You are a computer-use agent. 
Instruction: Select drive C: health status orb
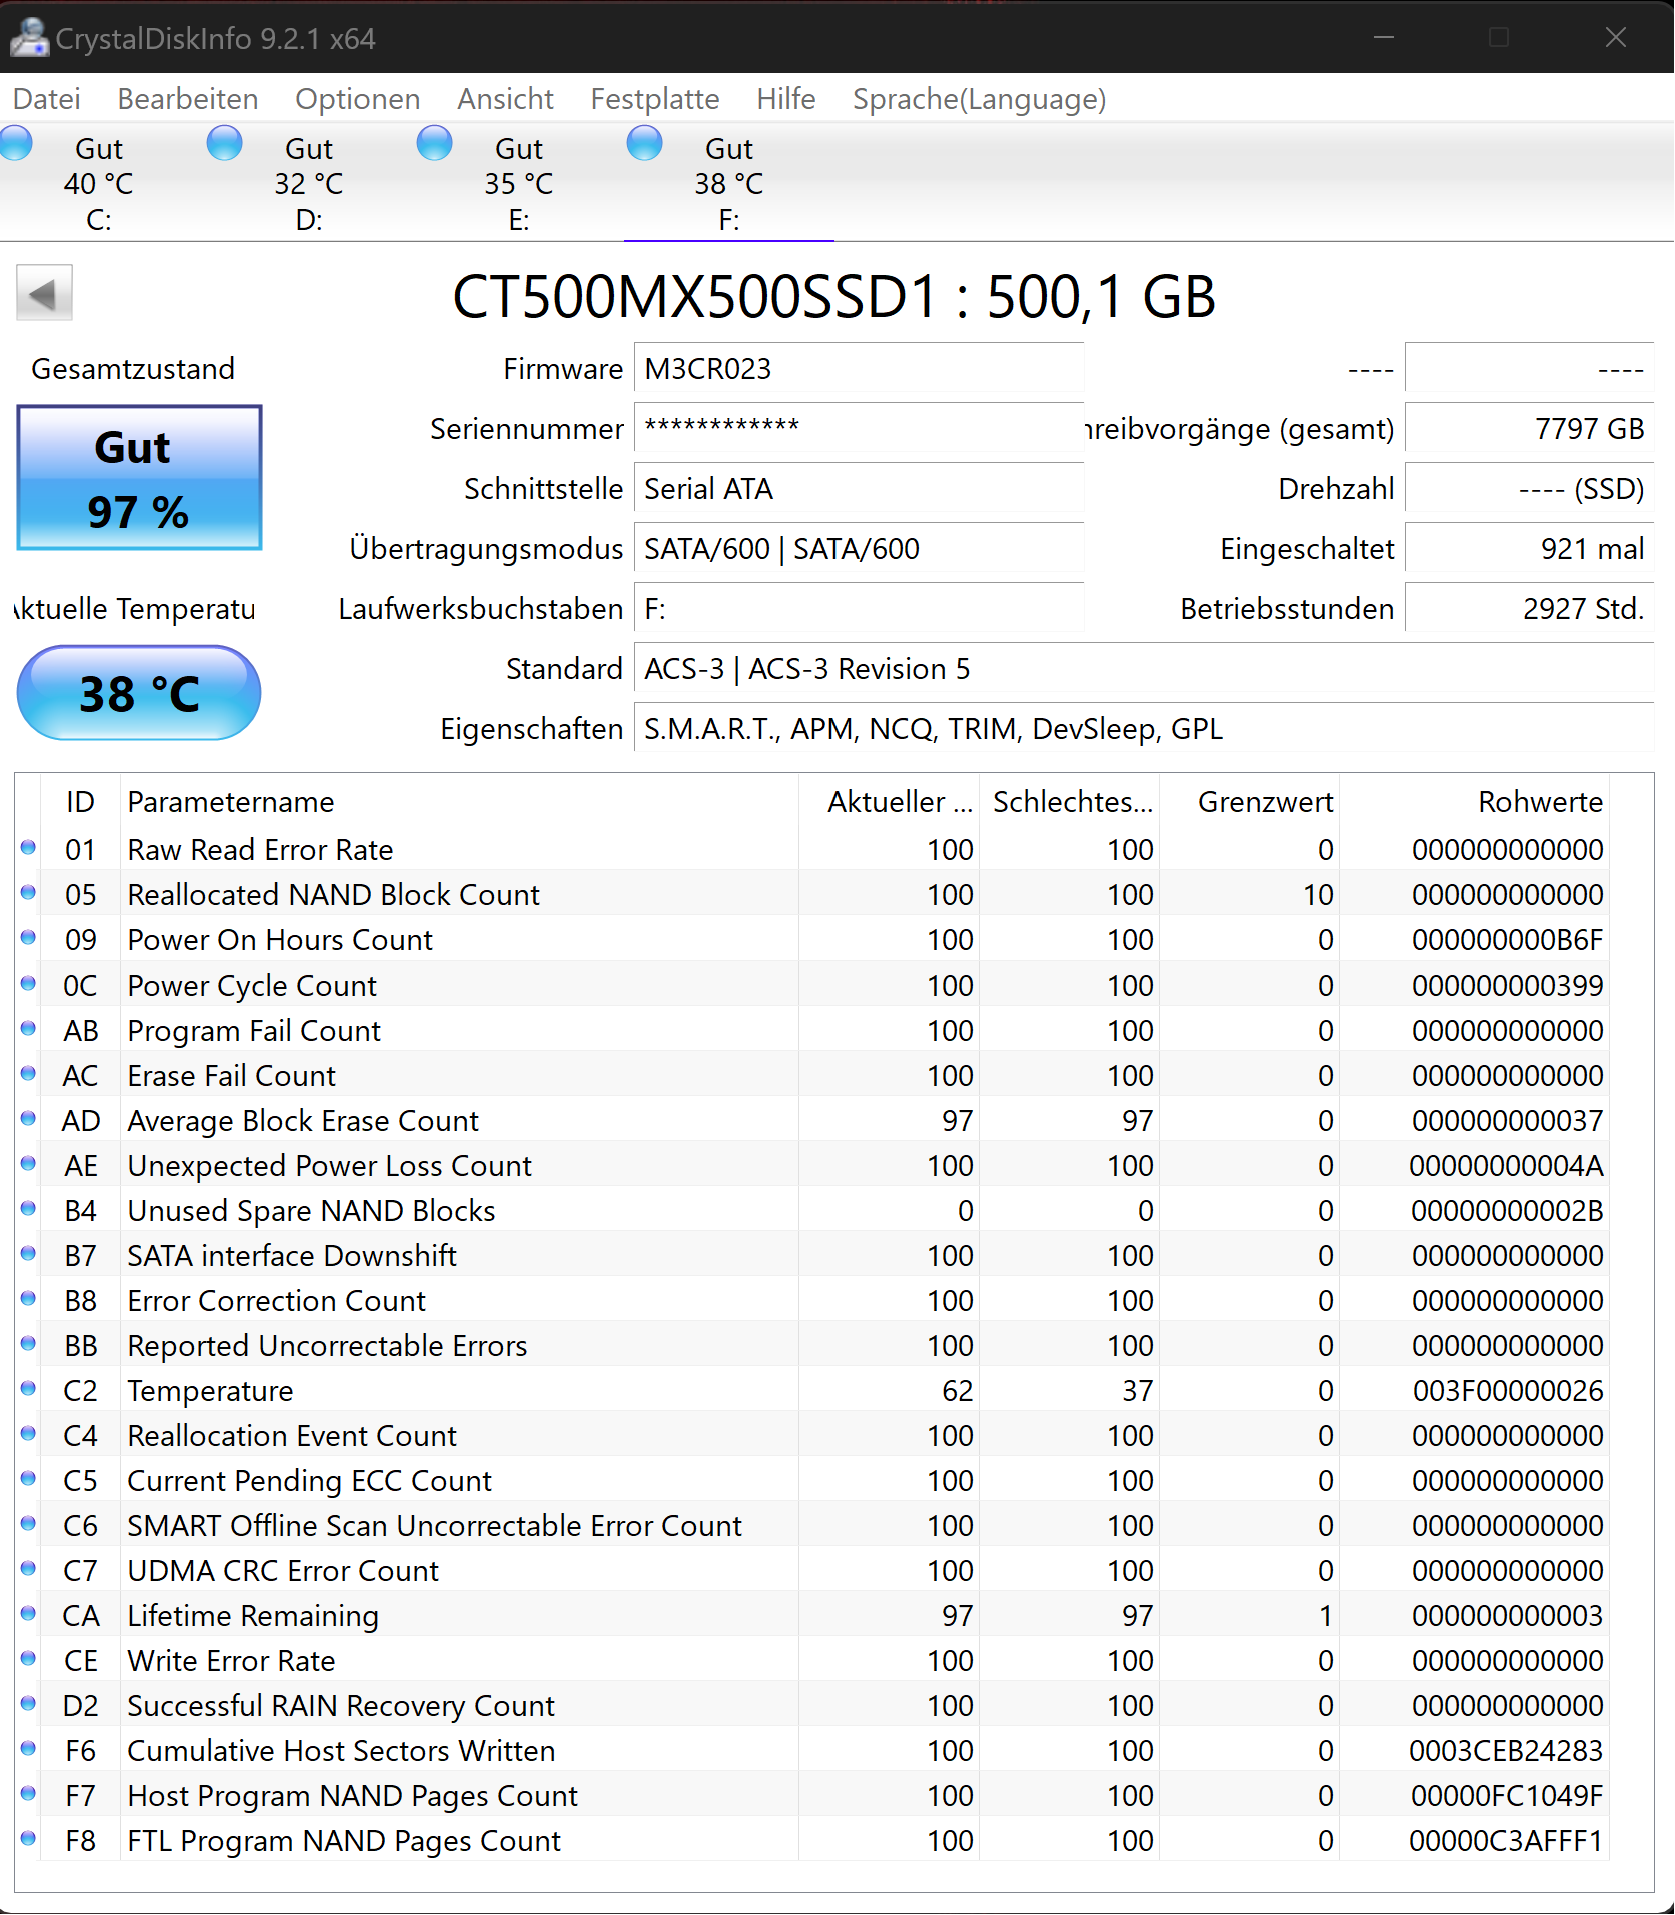click(16, 143)
